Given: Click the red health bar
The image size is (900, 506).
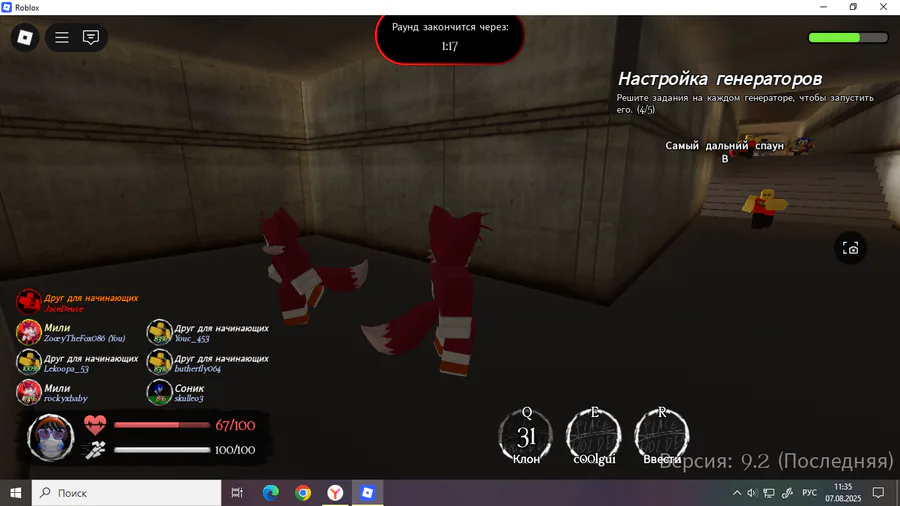Looking at the screenshot, I should 162,425.
